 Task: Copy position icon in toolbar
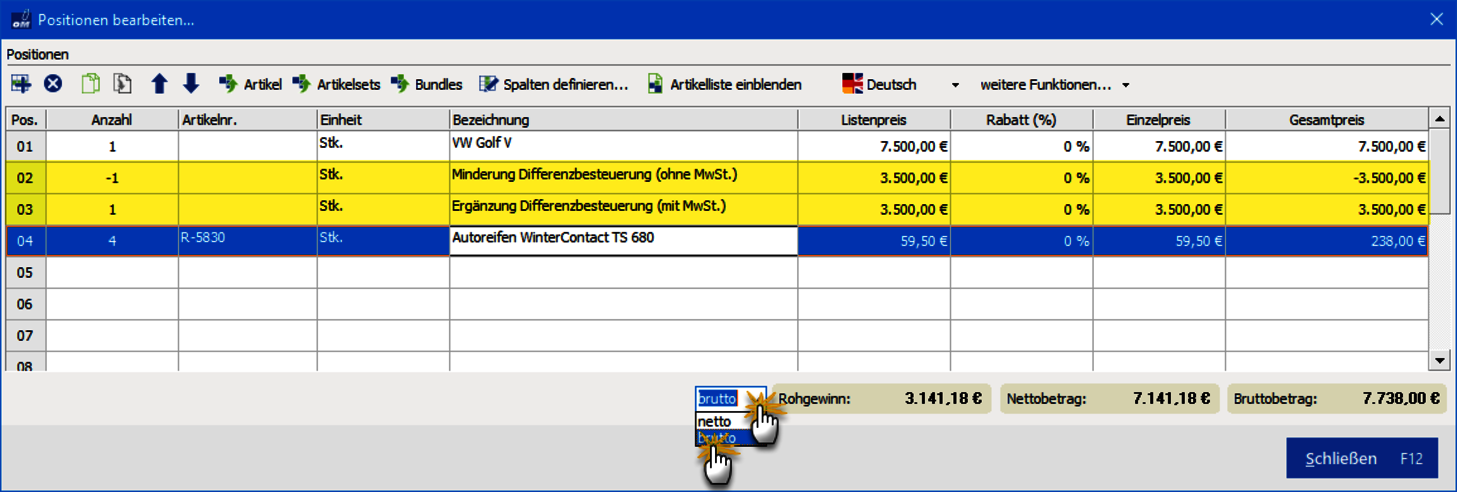[x=91, y=84]
